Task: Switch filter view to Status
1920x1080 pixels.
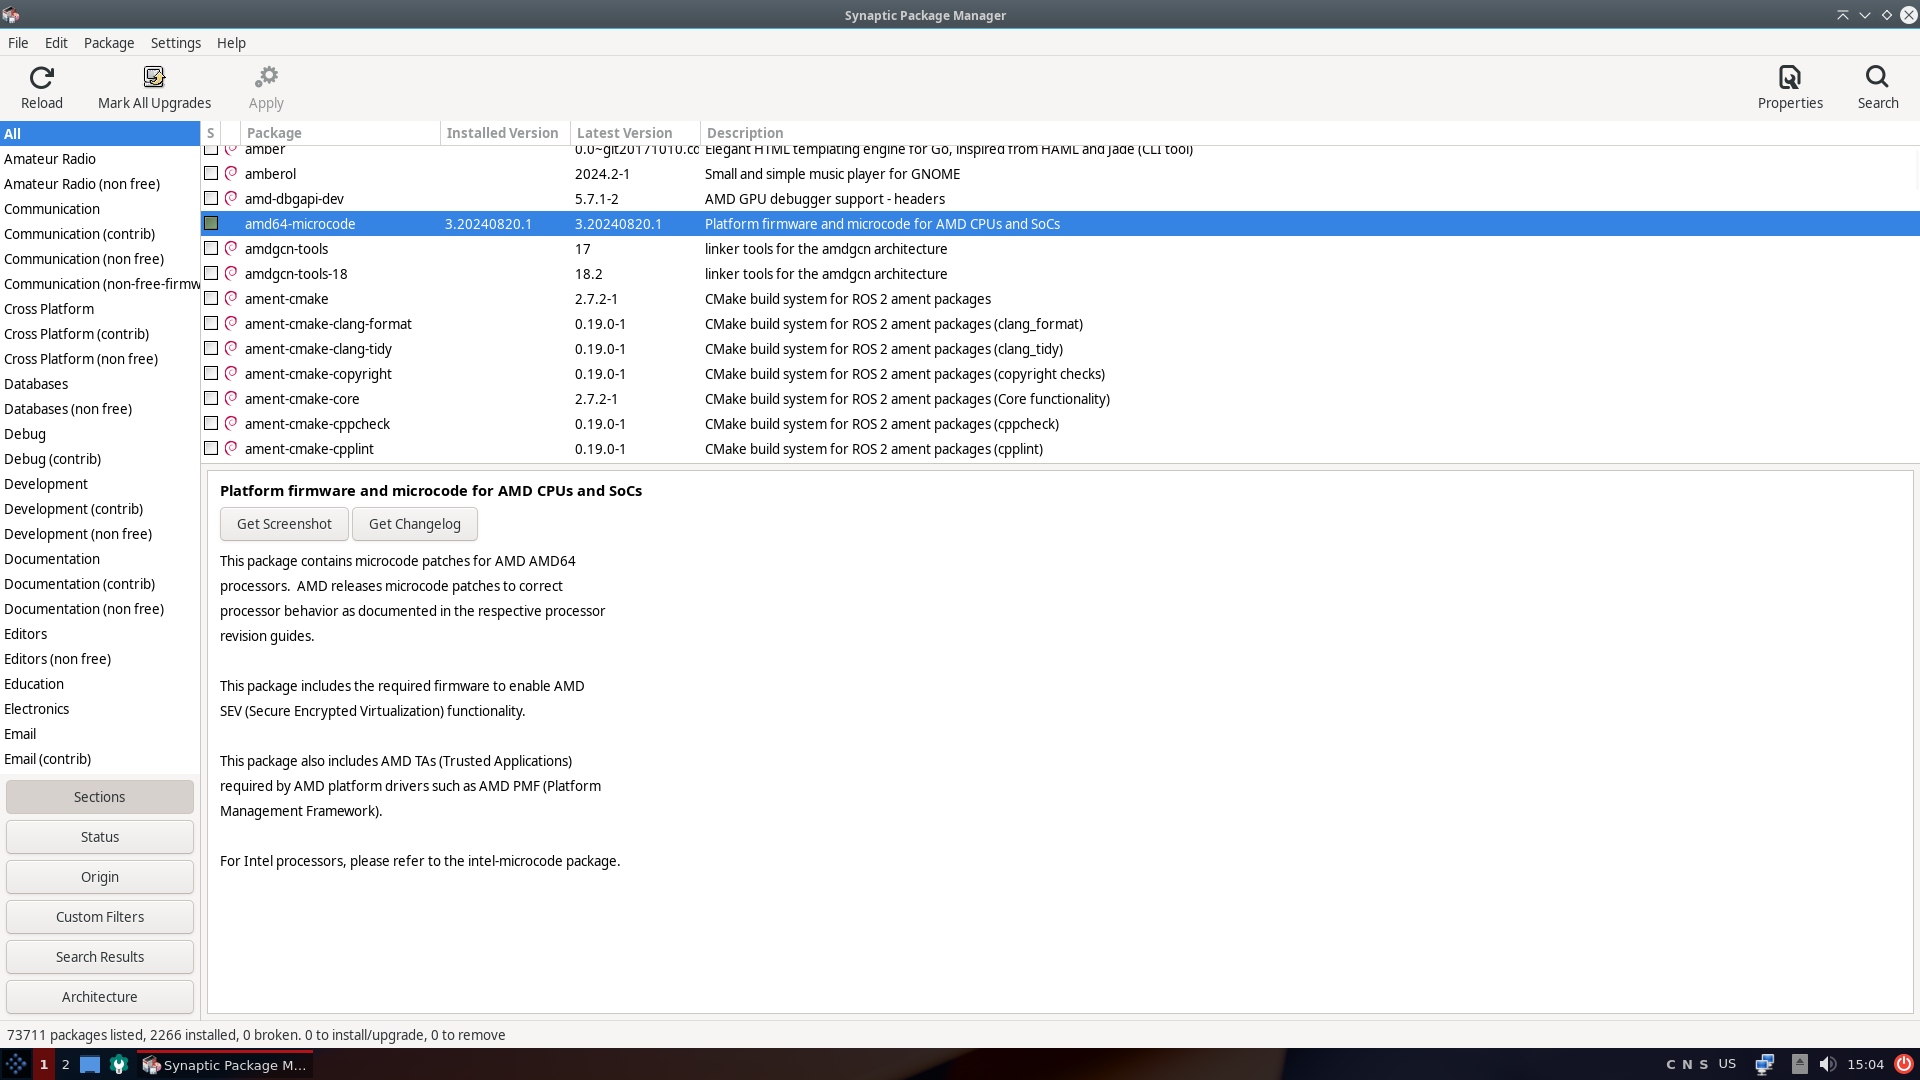Action: click(x=100, y=837)
